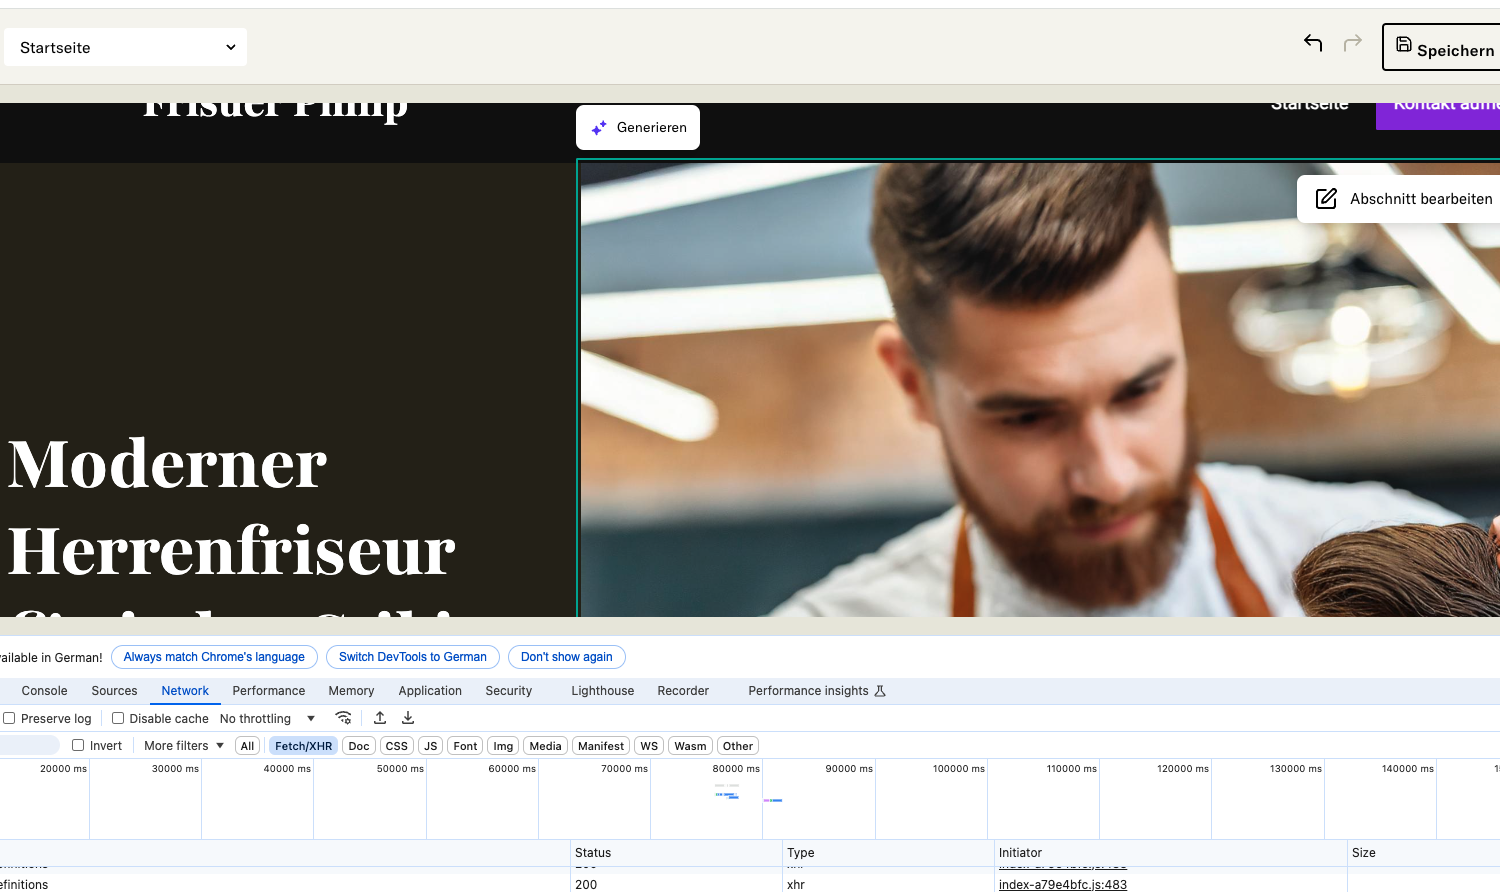Open network conditions wifi icon
Screen dimensions: 1500x892
343,718
